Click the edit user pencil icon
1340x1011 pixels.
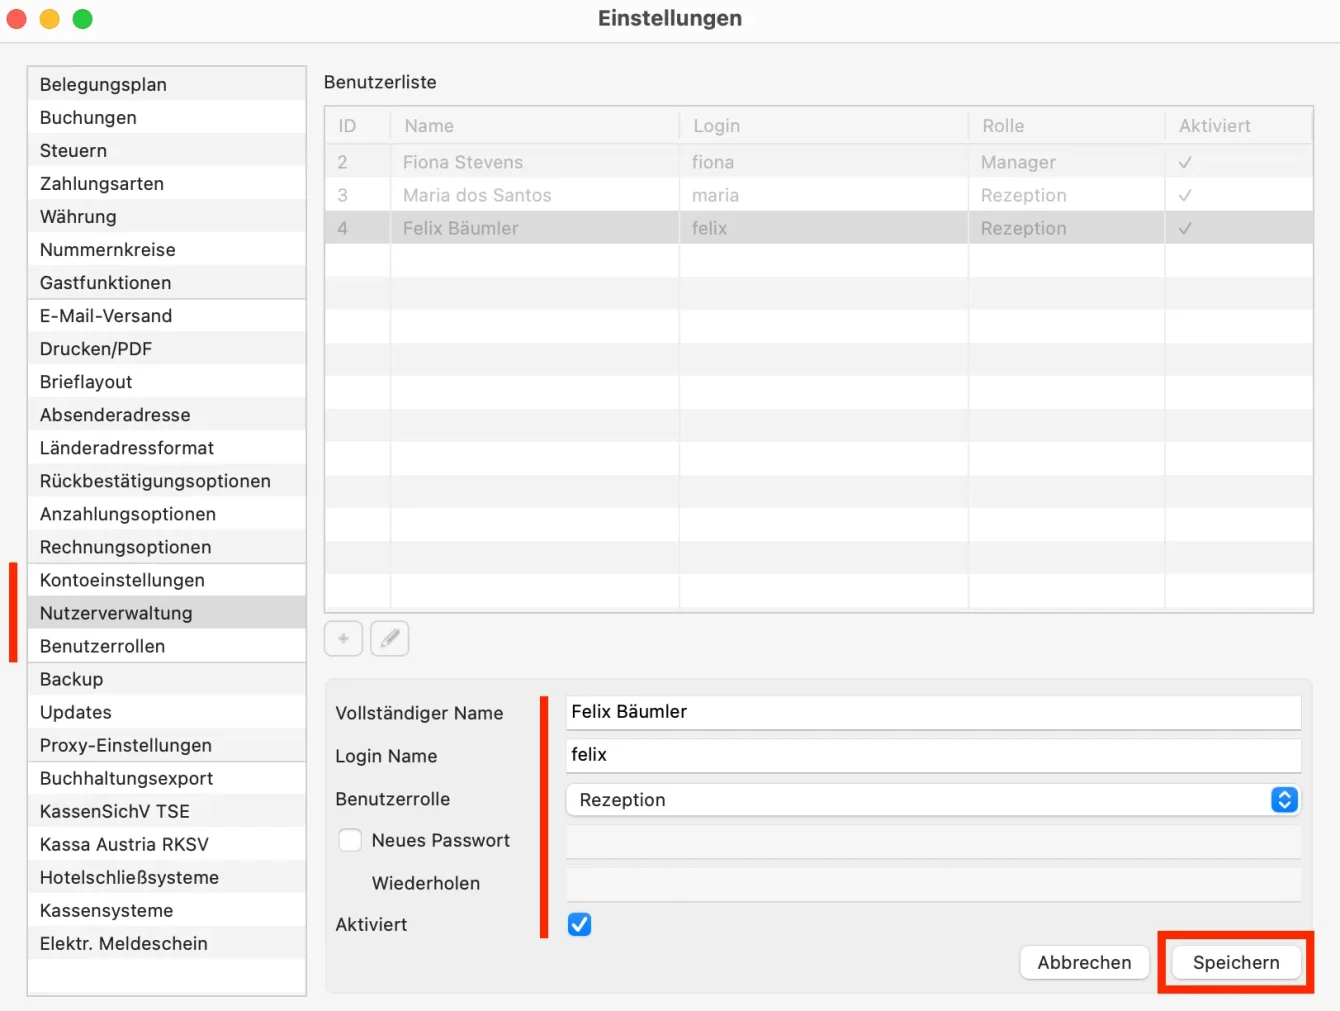click(390, 638)
